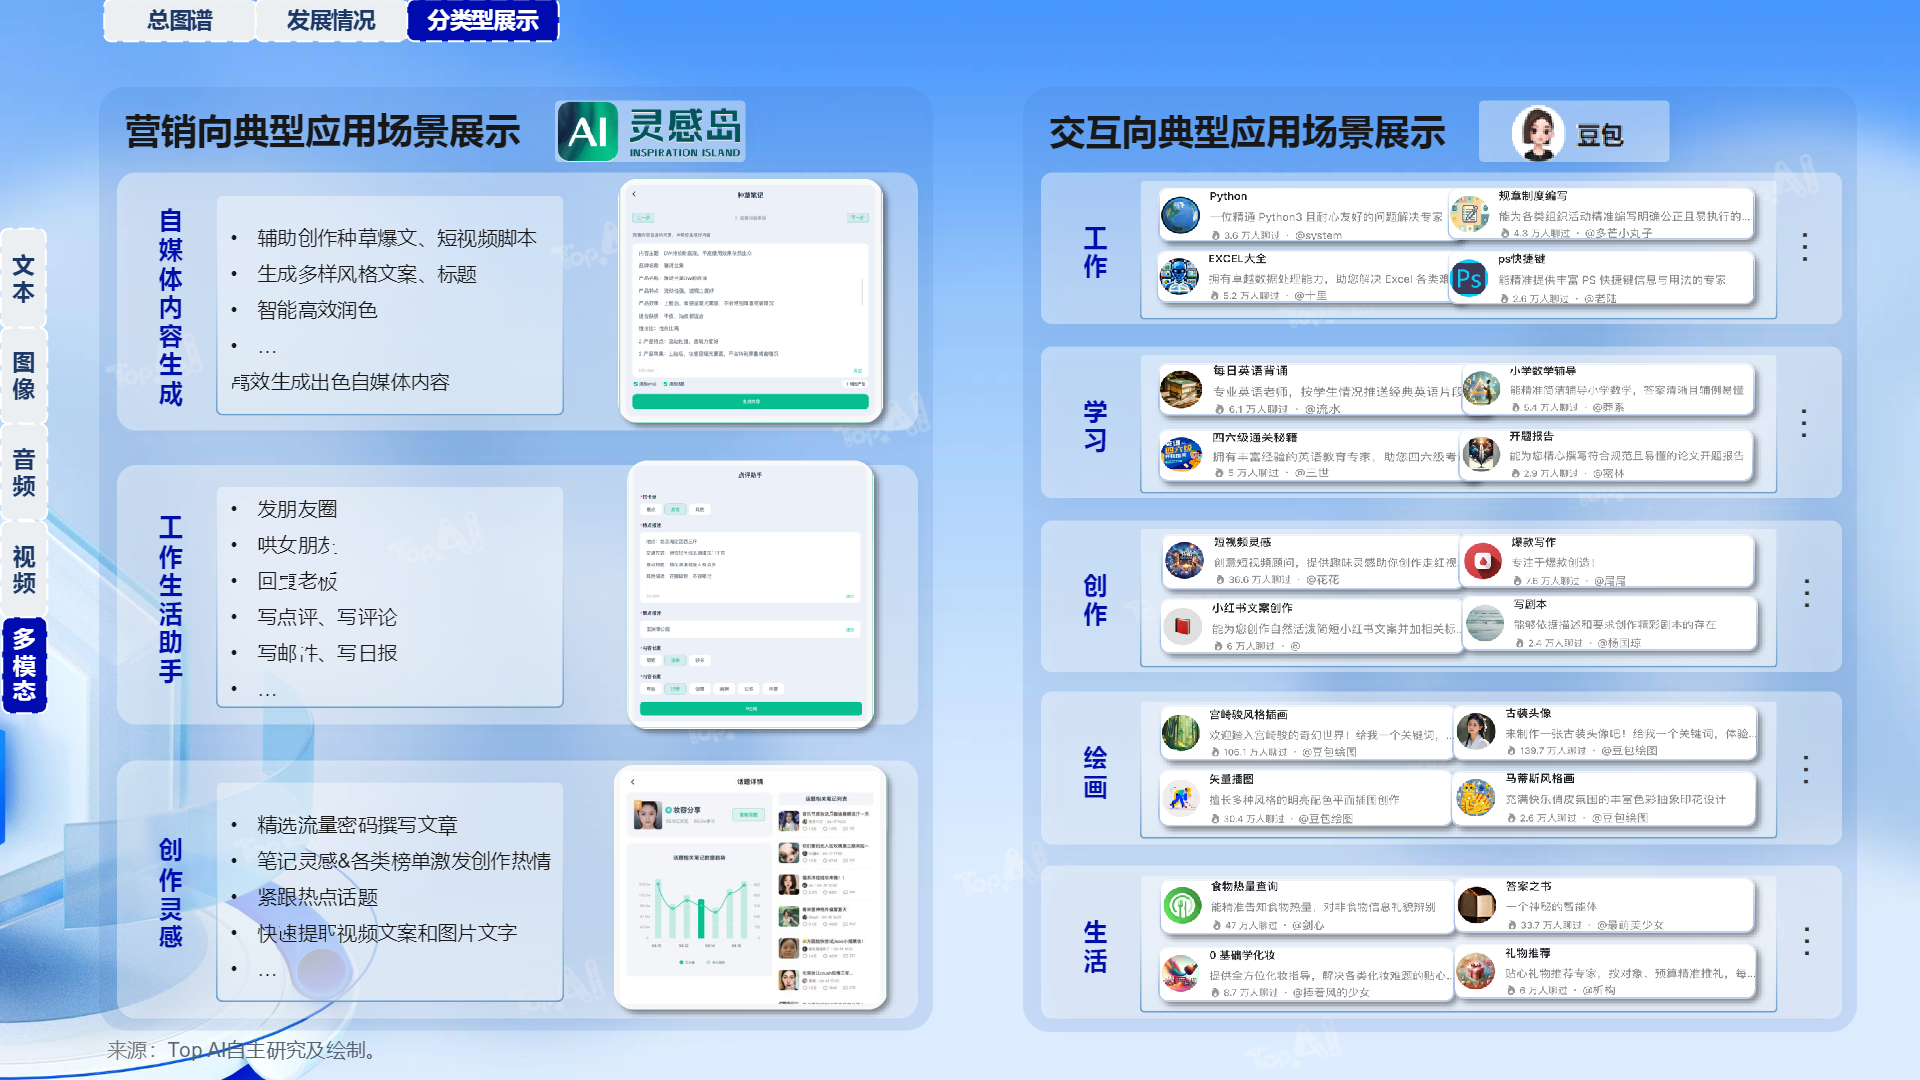Click the 马蒂斯风格画 icon
Image resolution: width=1920 pixels, height=1080 pixels.
(x=1475, y=797)
